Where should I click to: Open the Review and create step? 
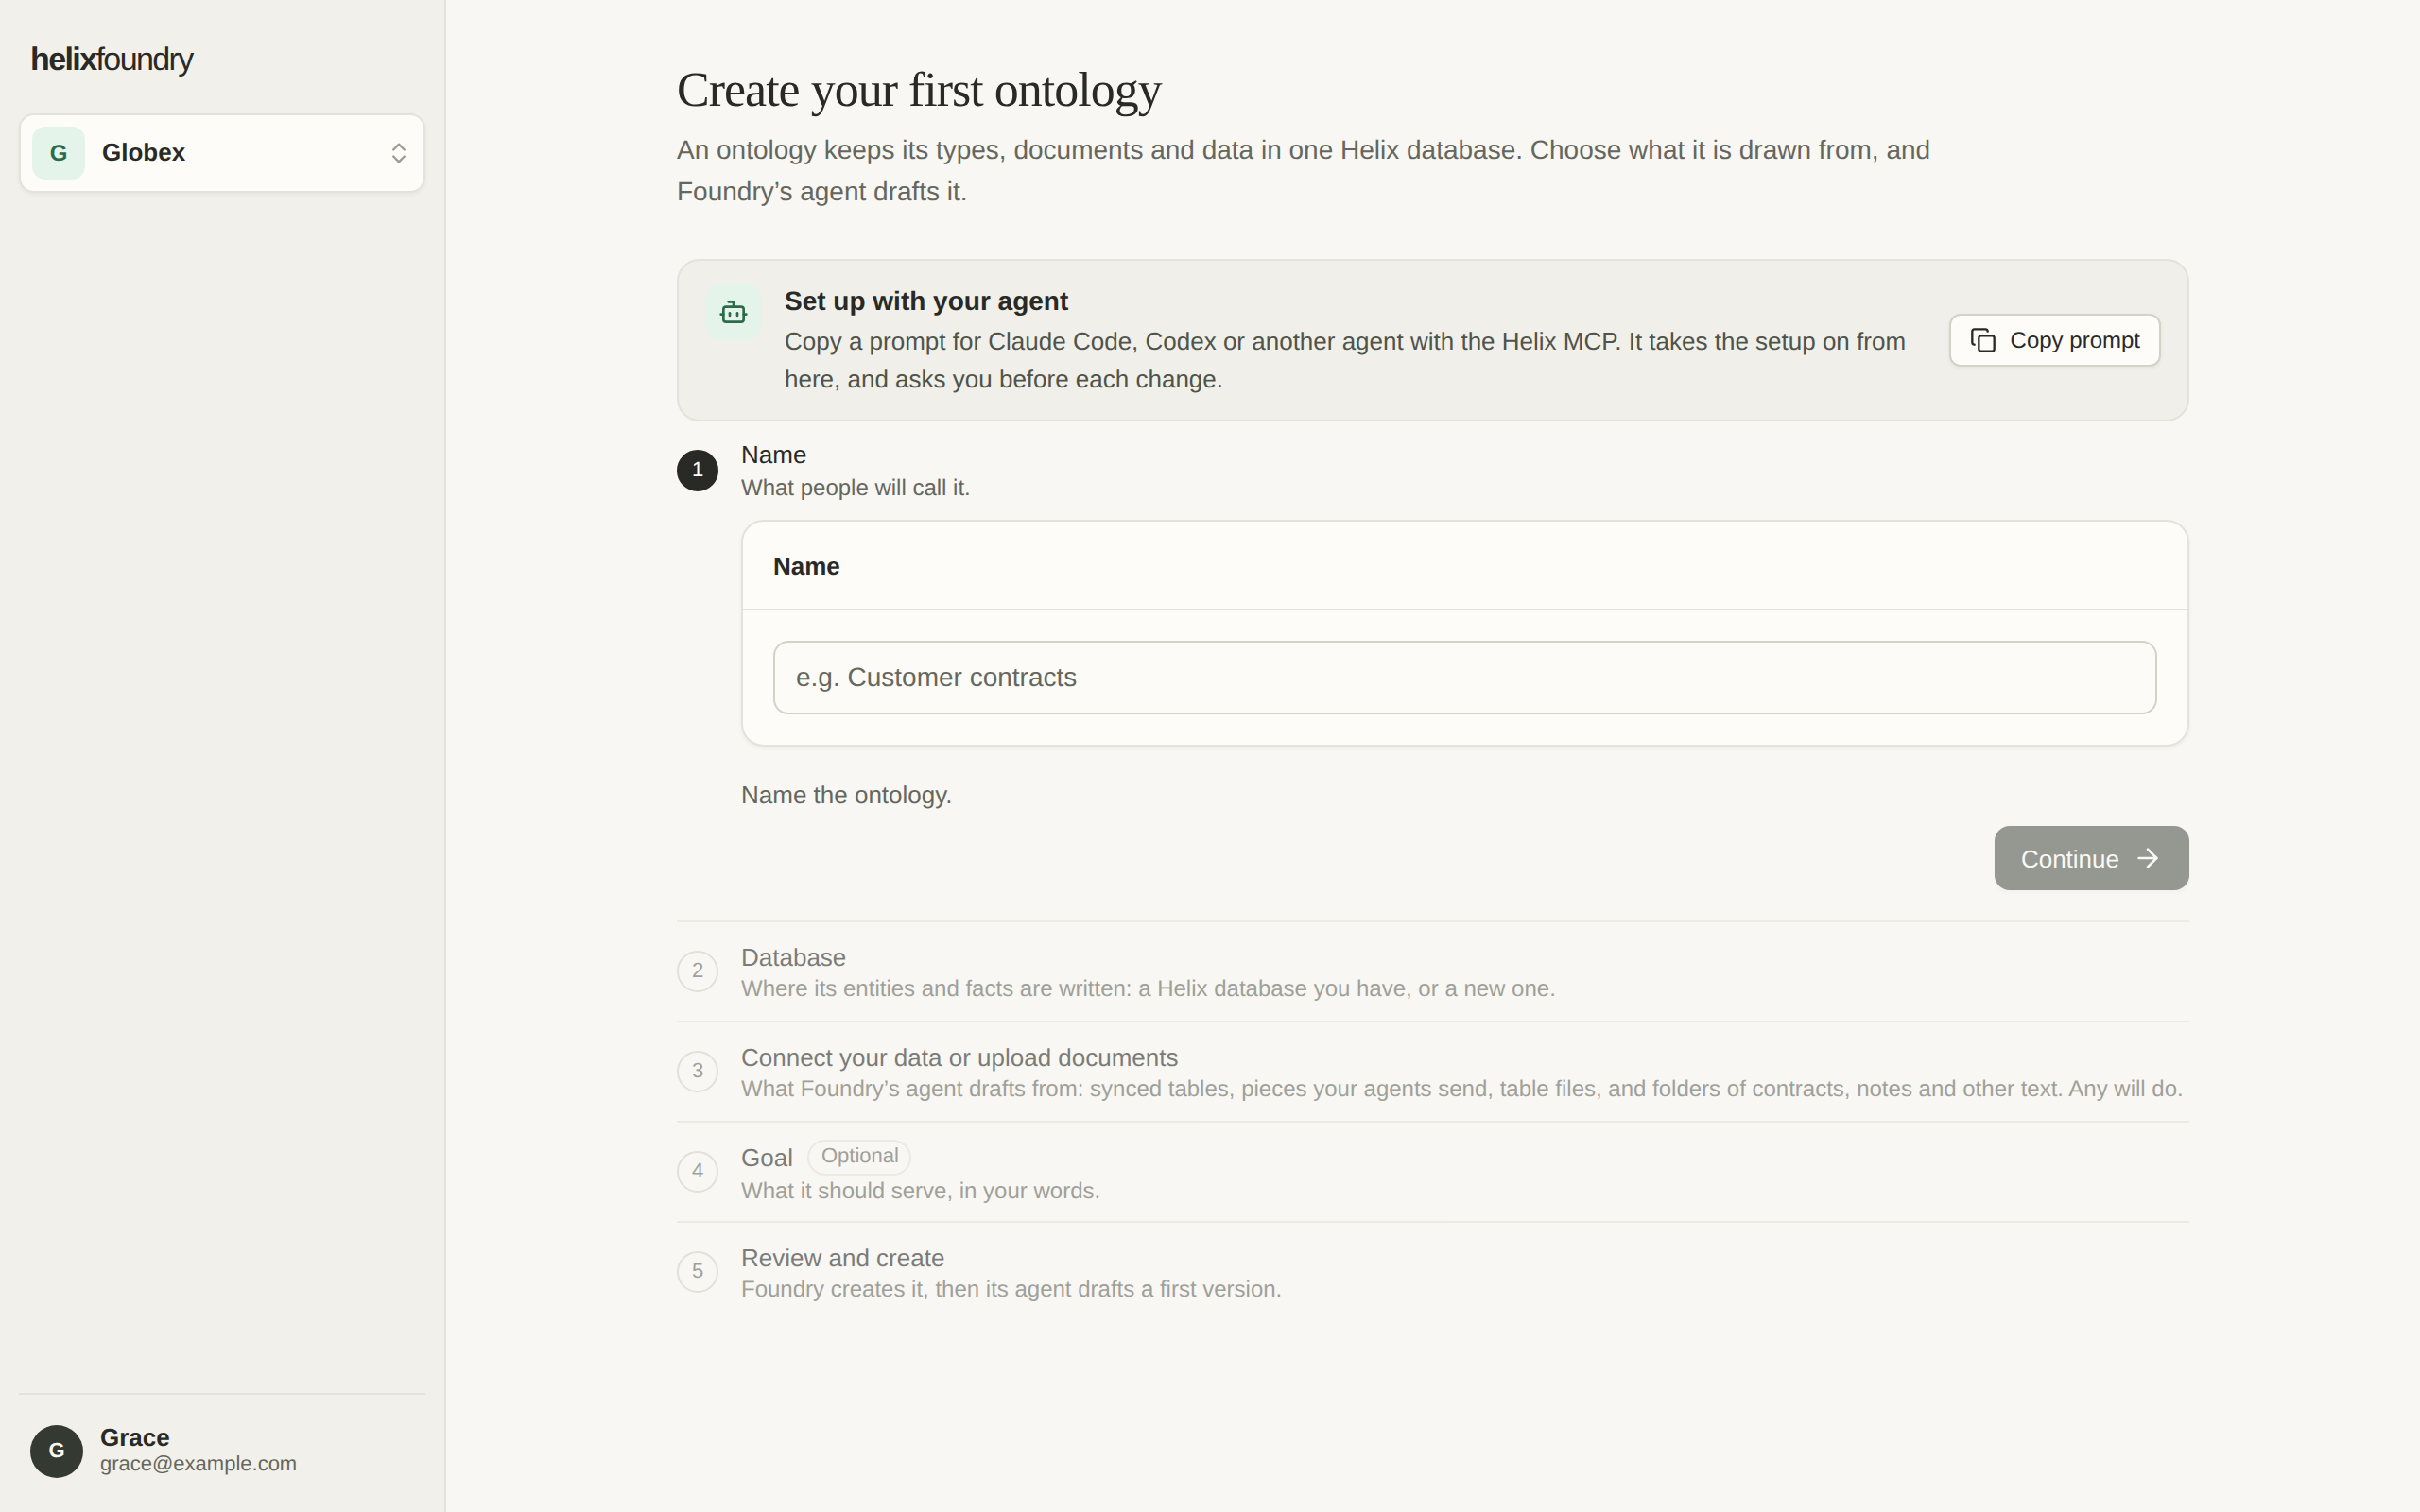[1432, 1271]
